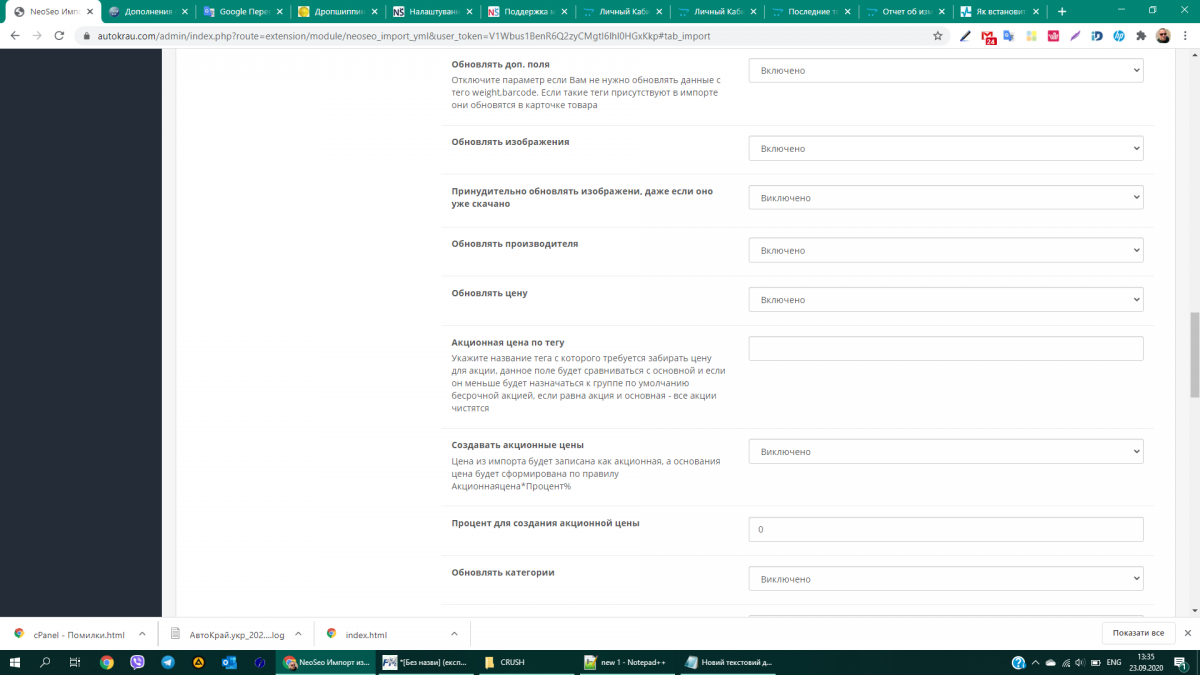Open the 'Обновлять цену' dropdown
This screenshot has width=1200, height=675.
click(946, 299)
